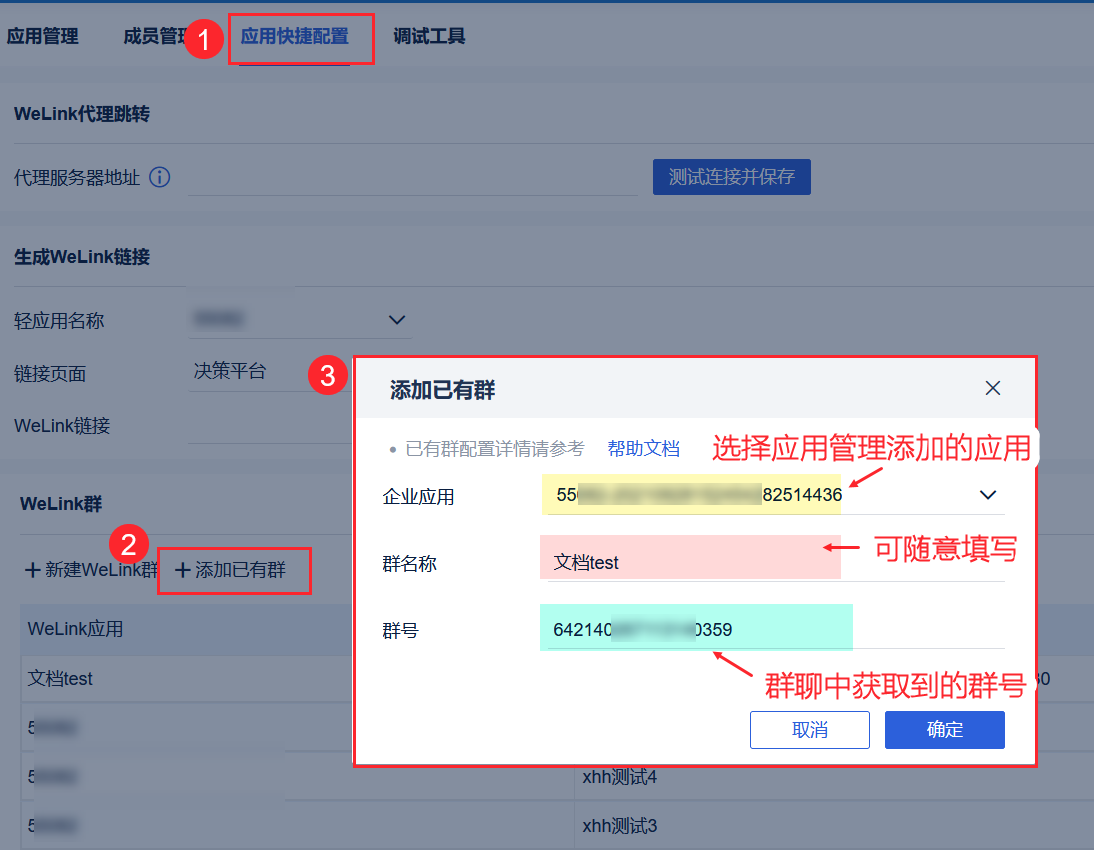Click the 群名称 input with 文档test
The image size is (1094, 850).
point(775,562)
